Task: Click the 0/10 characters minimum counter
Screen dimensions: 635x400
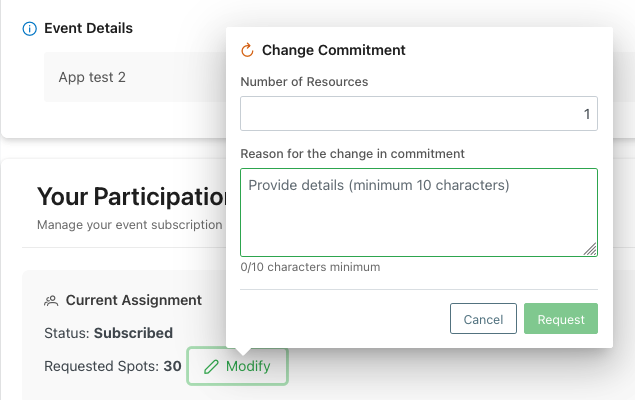Action: coord(310,268)
